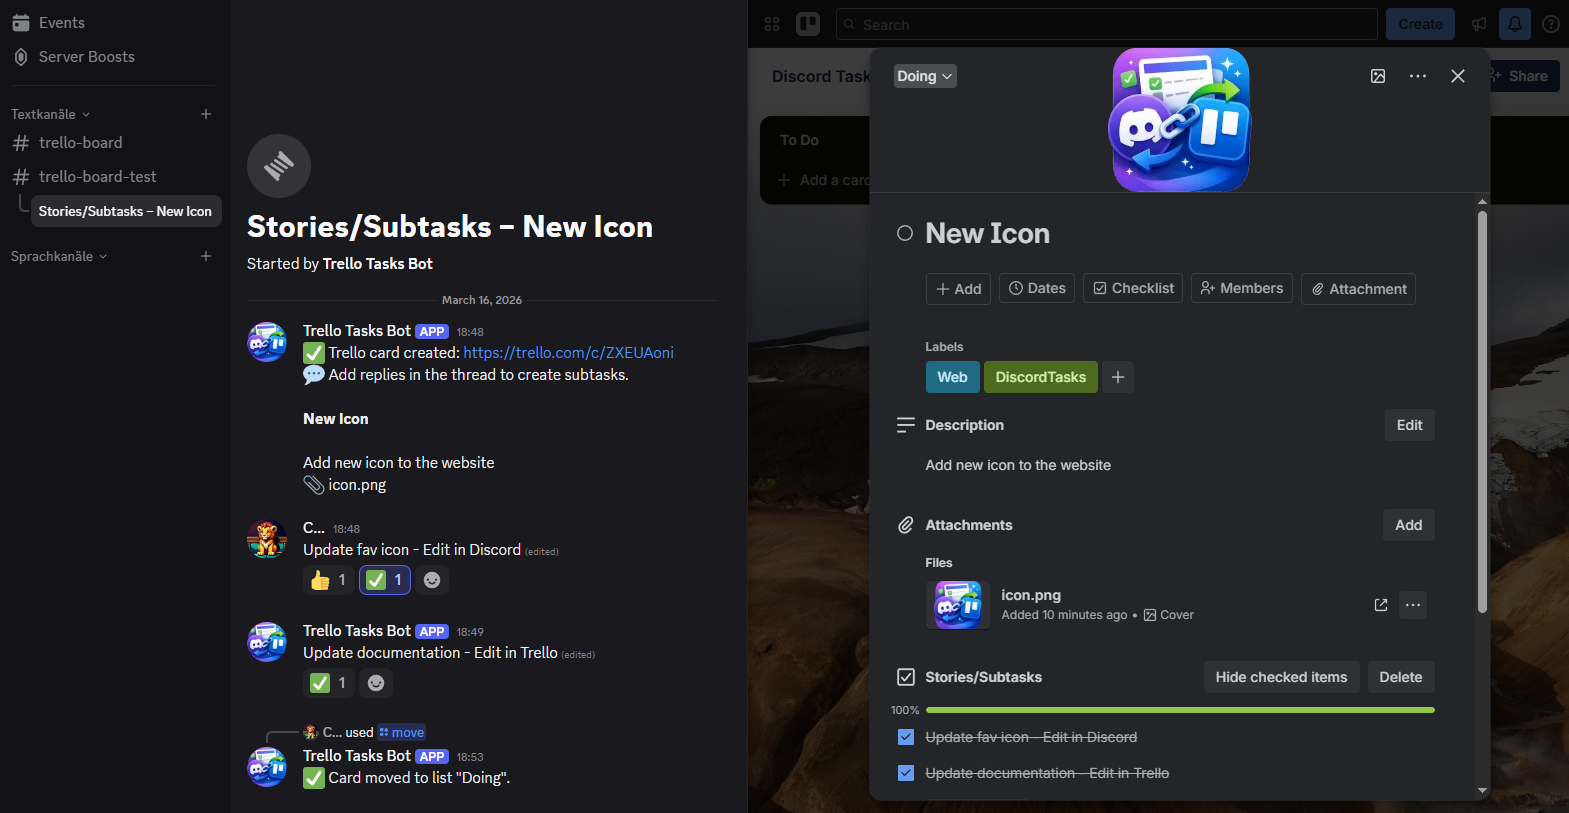Open the Add dropdown on card

point(958,289)
